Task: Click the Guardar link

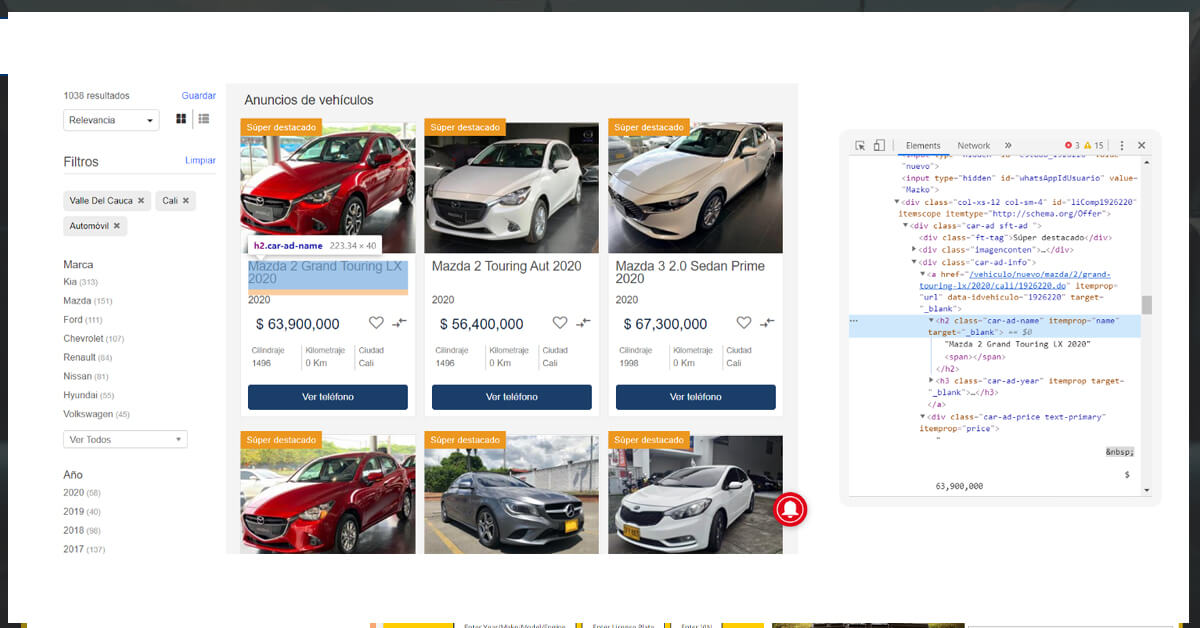Action: point(199,96)
